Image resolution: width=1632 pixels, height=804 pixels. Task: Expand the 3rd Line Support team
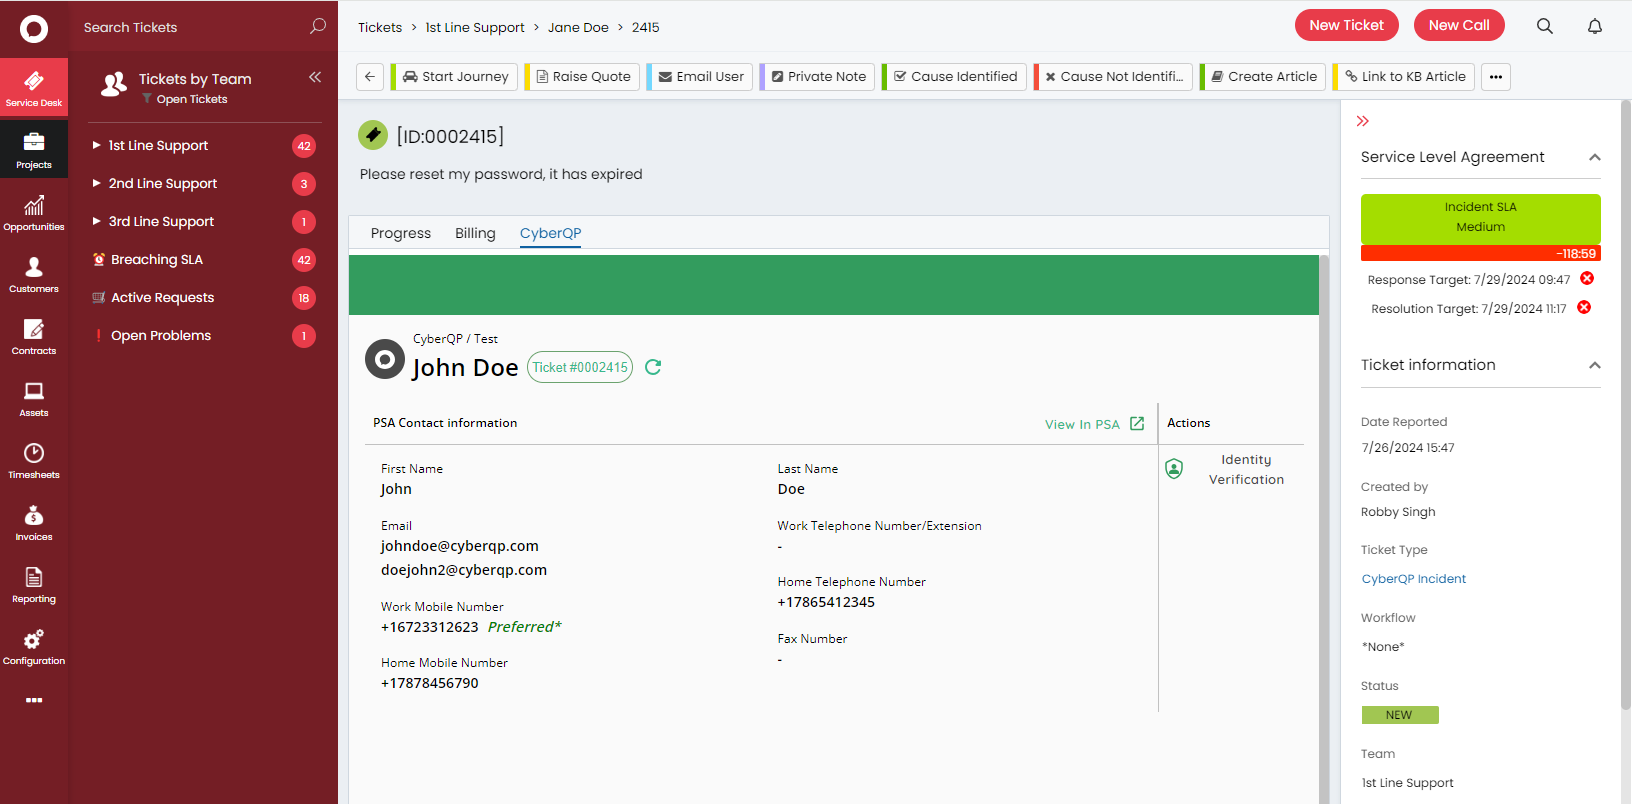(x=97, y=221)
